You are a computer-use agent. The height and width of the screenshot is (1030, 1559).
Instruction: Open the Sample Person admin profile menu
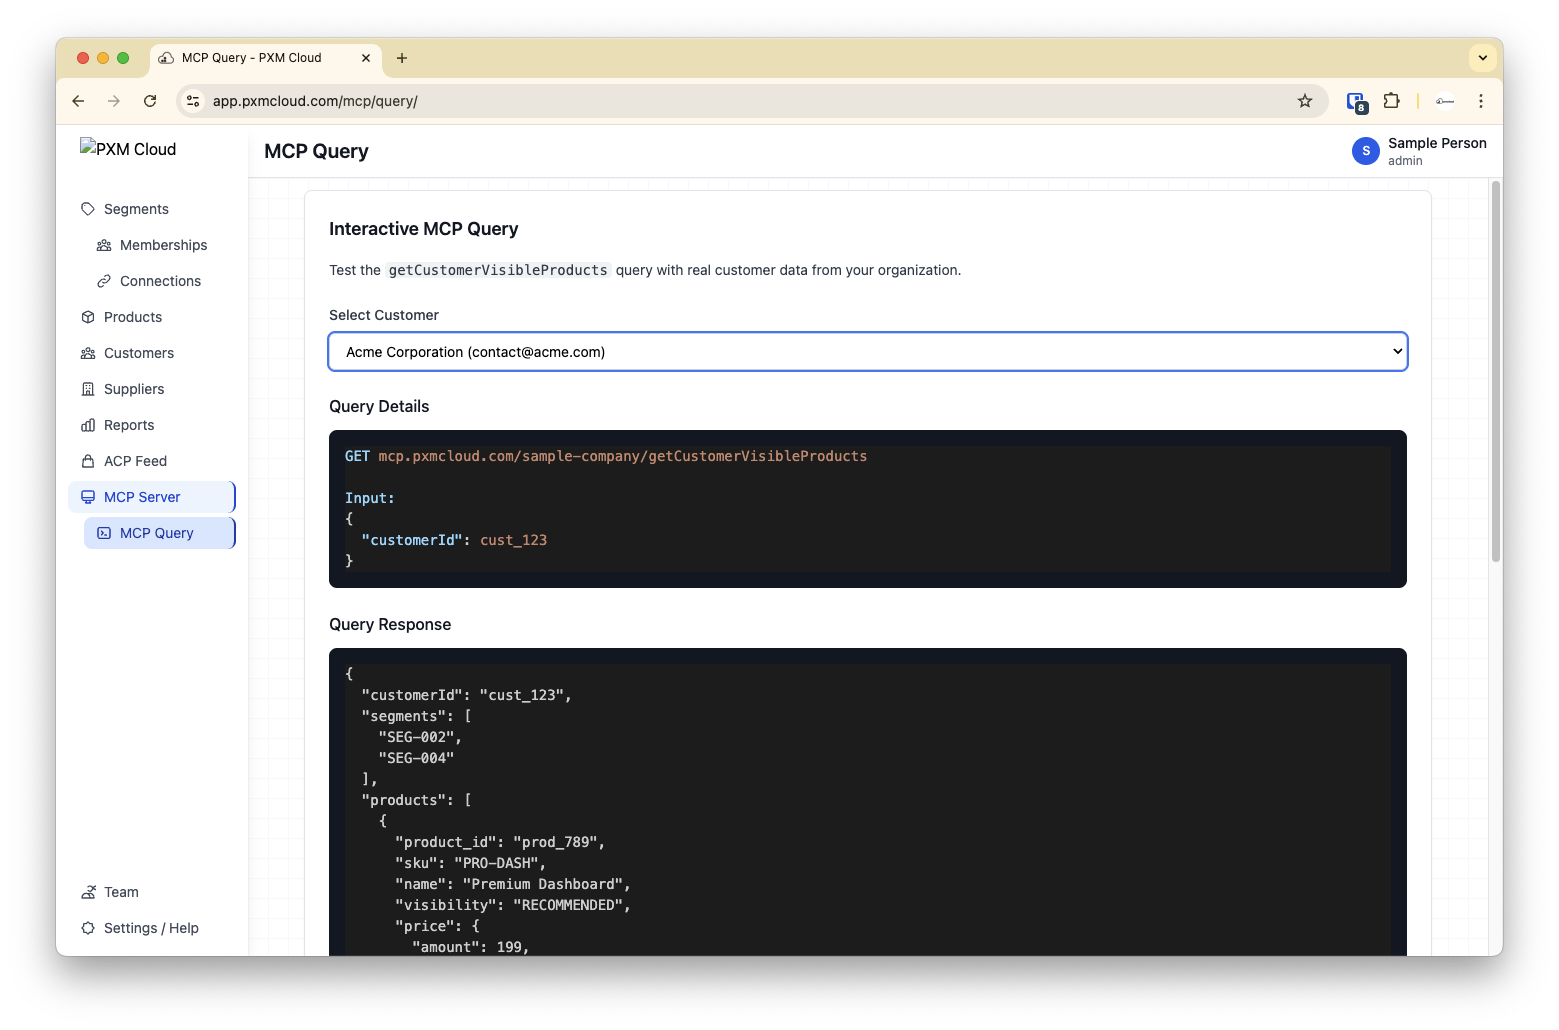1419,151
